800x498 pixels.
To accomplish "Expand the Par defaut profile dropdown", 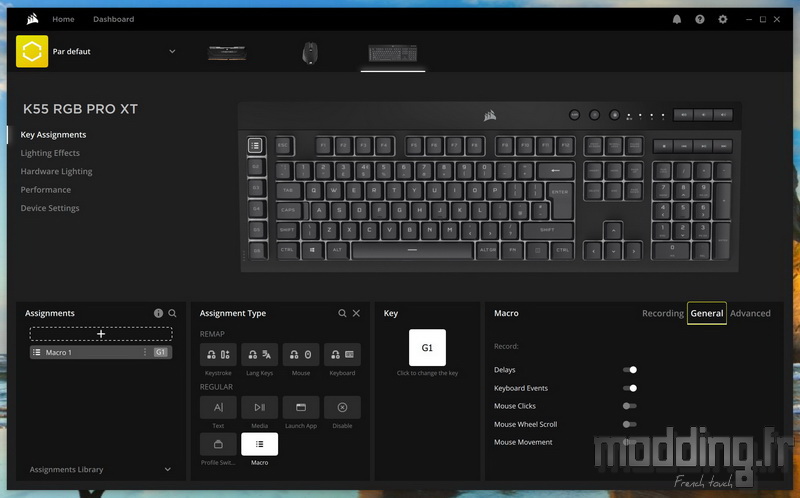I will click(172, 52).
